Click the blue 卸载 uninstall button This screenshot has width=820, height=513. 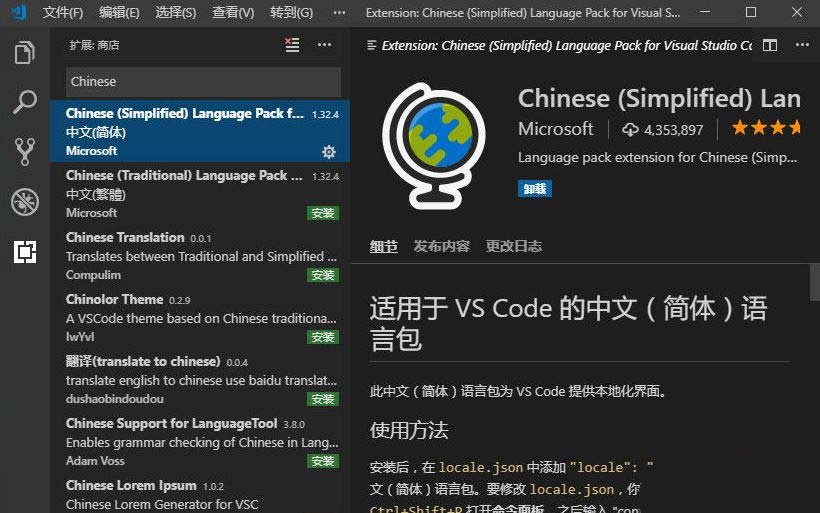[x=535, y=188]
